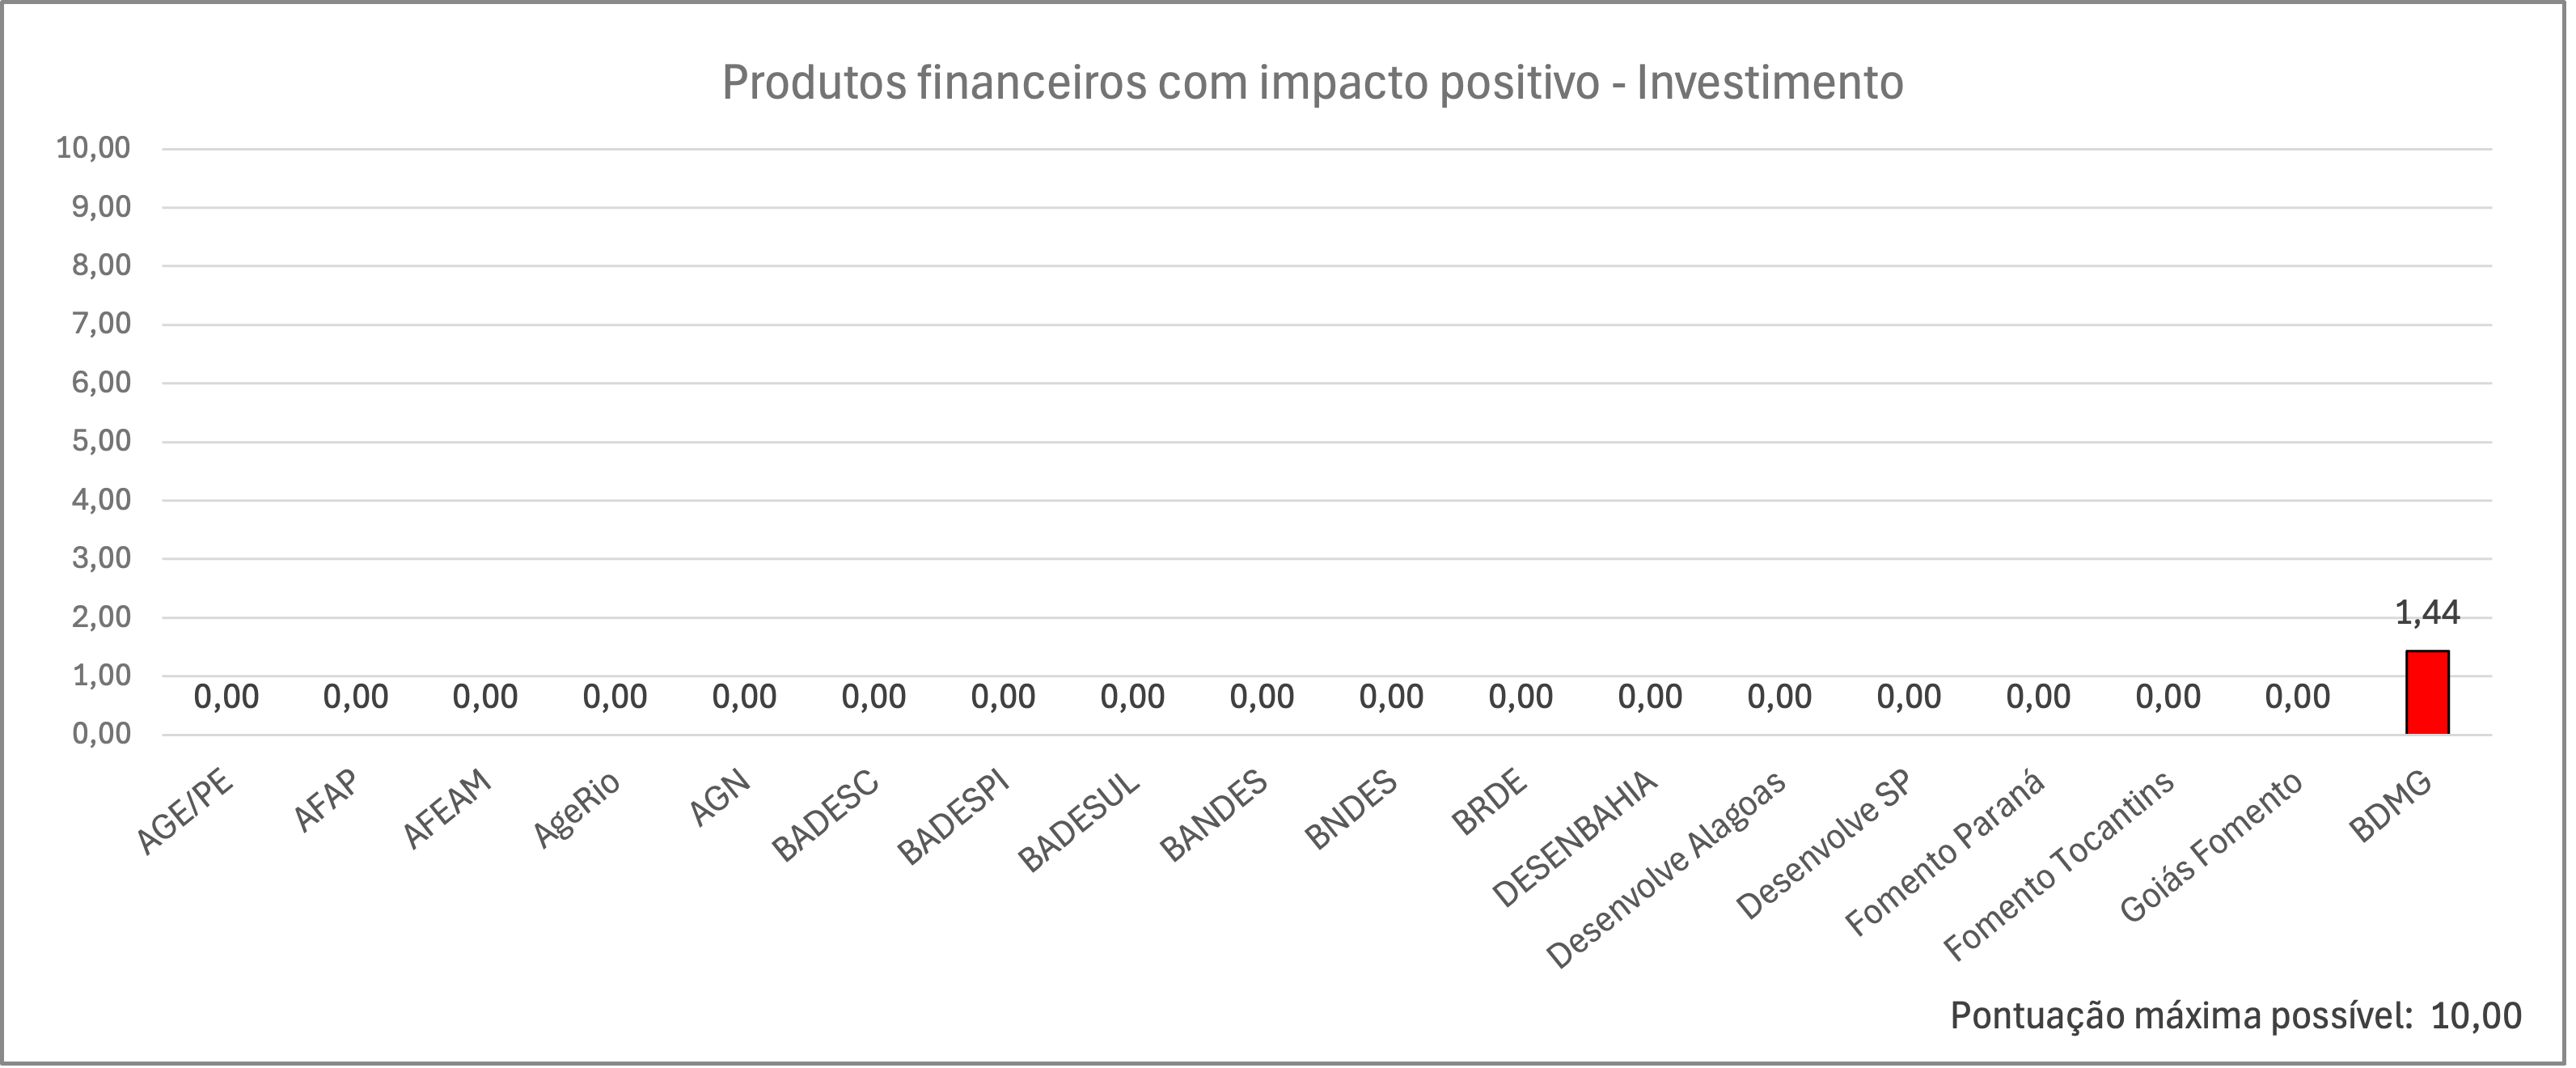Click the 2,00 y-axis tick label
Screen dimensions: 2576x1068
[x=101, y=617]
